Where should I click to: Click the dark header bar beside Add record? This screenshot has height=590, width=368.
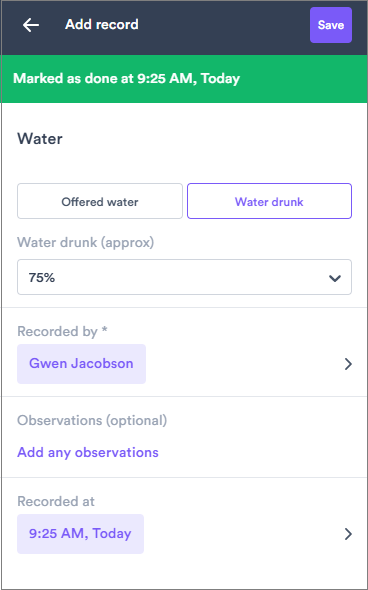(x=224, y=25)
